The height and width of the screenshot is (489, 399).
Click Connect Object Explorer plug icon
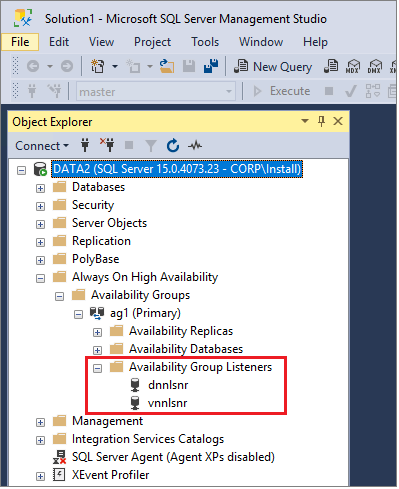(85, 145)
